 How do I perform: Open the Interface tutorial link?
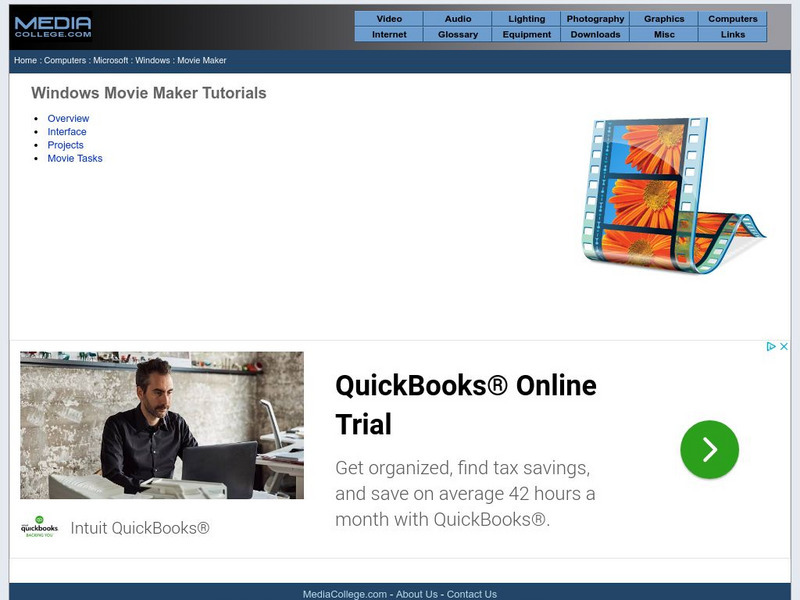pyautogui.click(x=67, y=132)
